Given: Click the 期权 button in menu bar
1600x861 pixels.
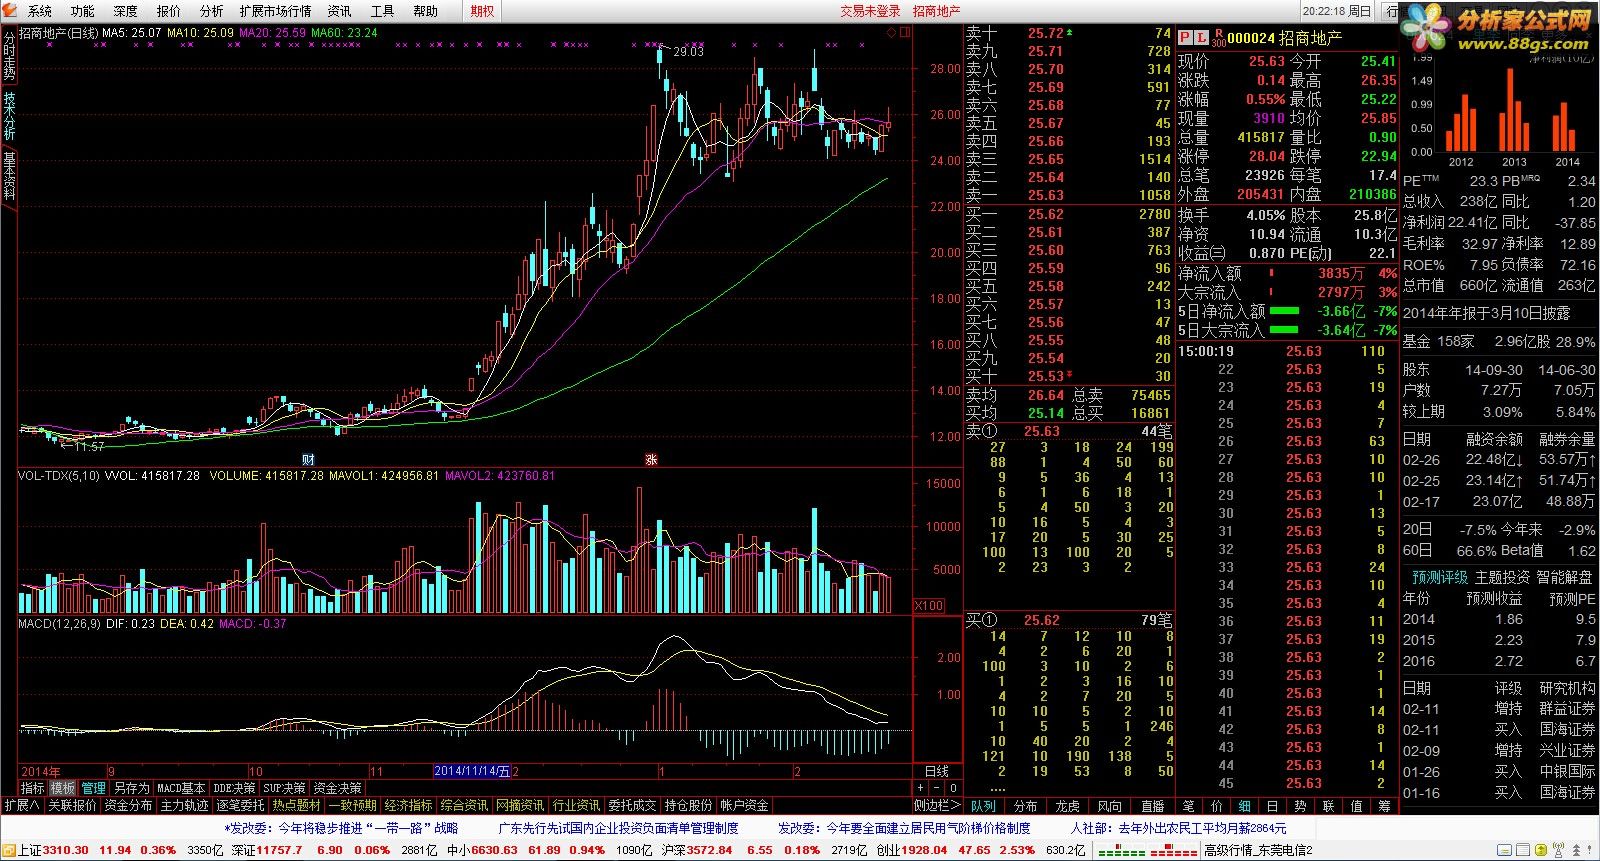Looking at the screenshot, I should pos(482,11).
